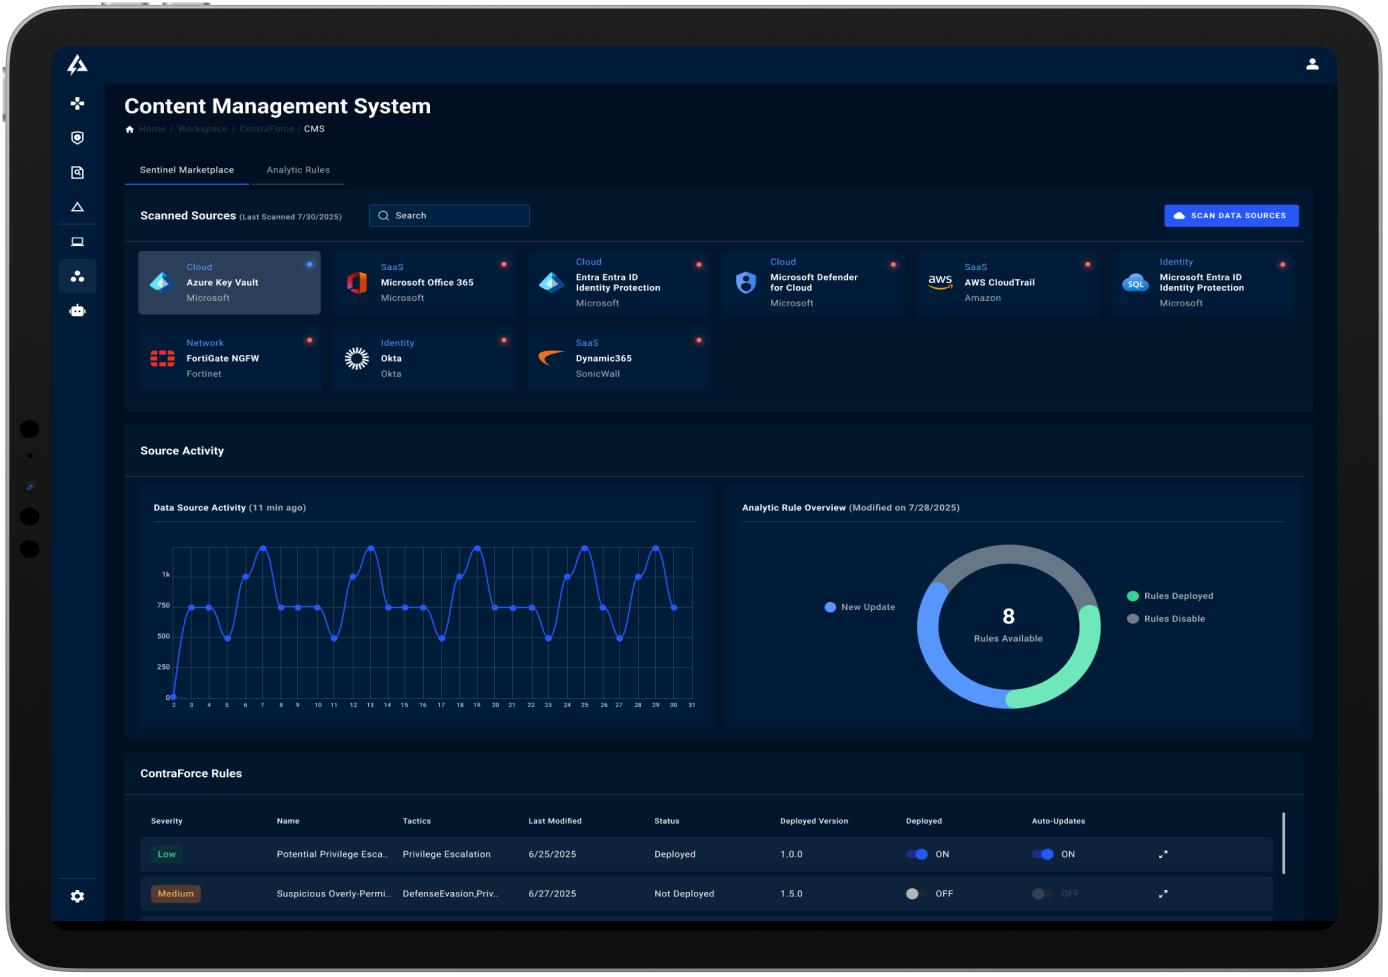Screen dimensions: 1388x977
Task: Click the Azure Key Vault logo
Action: (161, 283)
